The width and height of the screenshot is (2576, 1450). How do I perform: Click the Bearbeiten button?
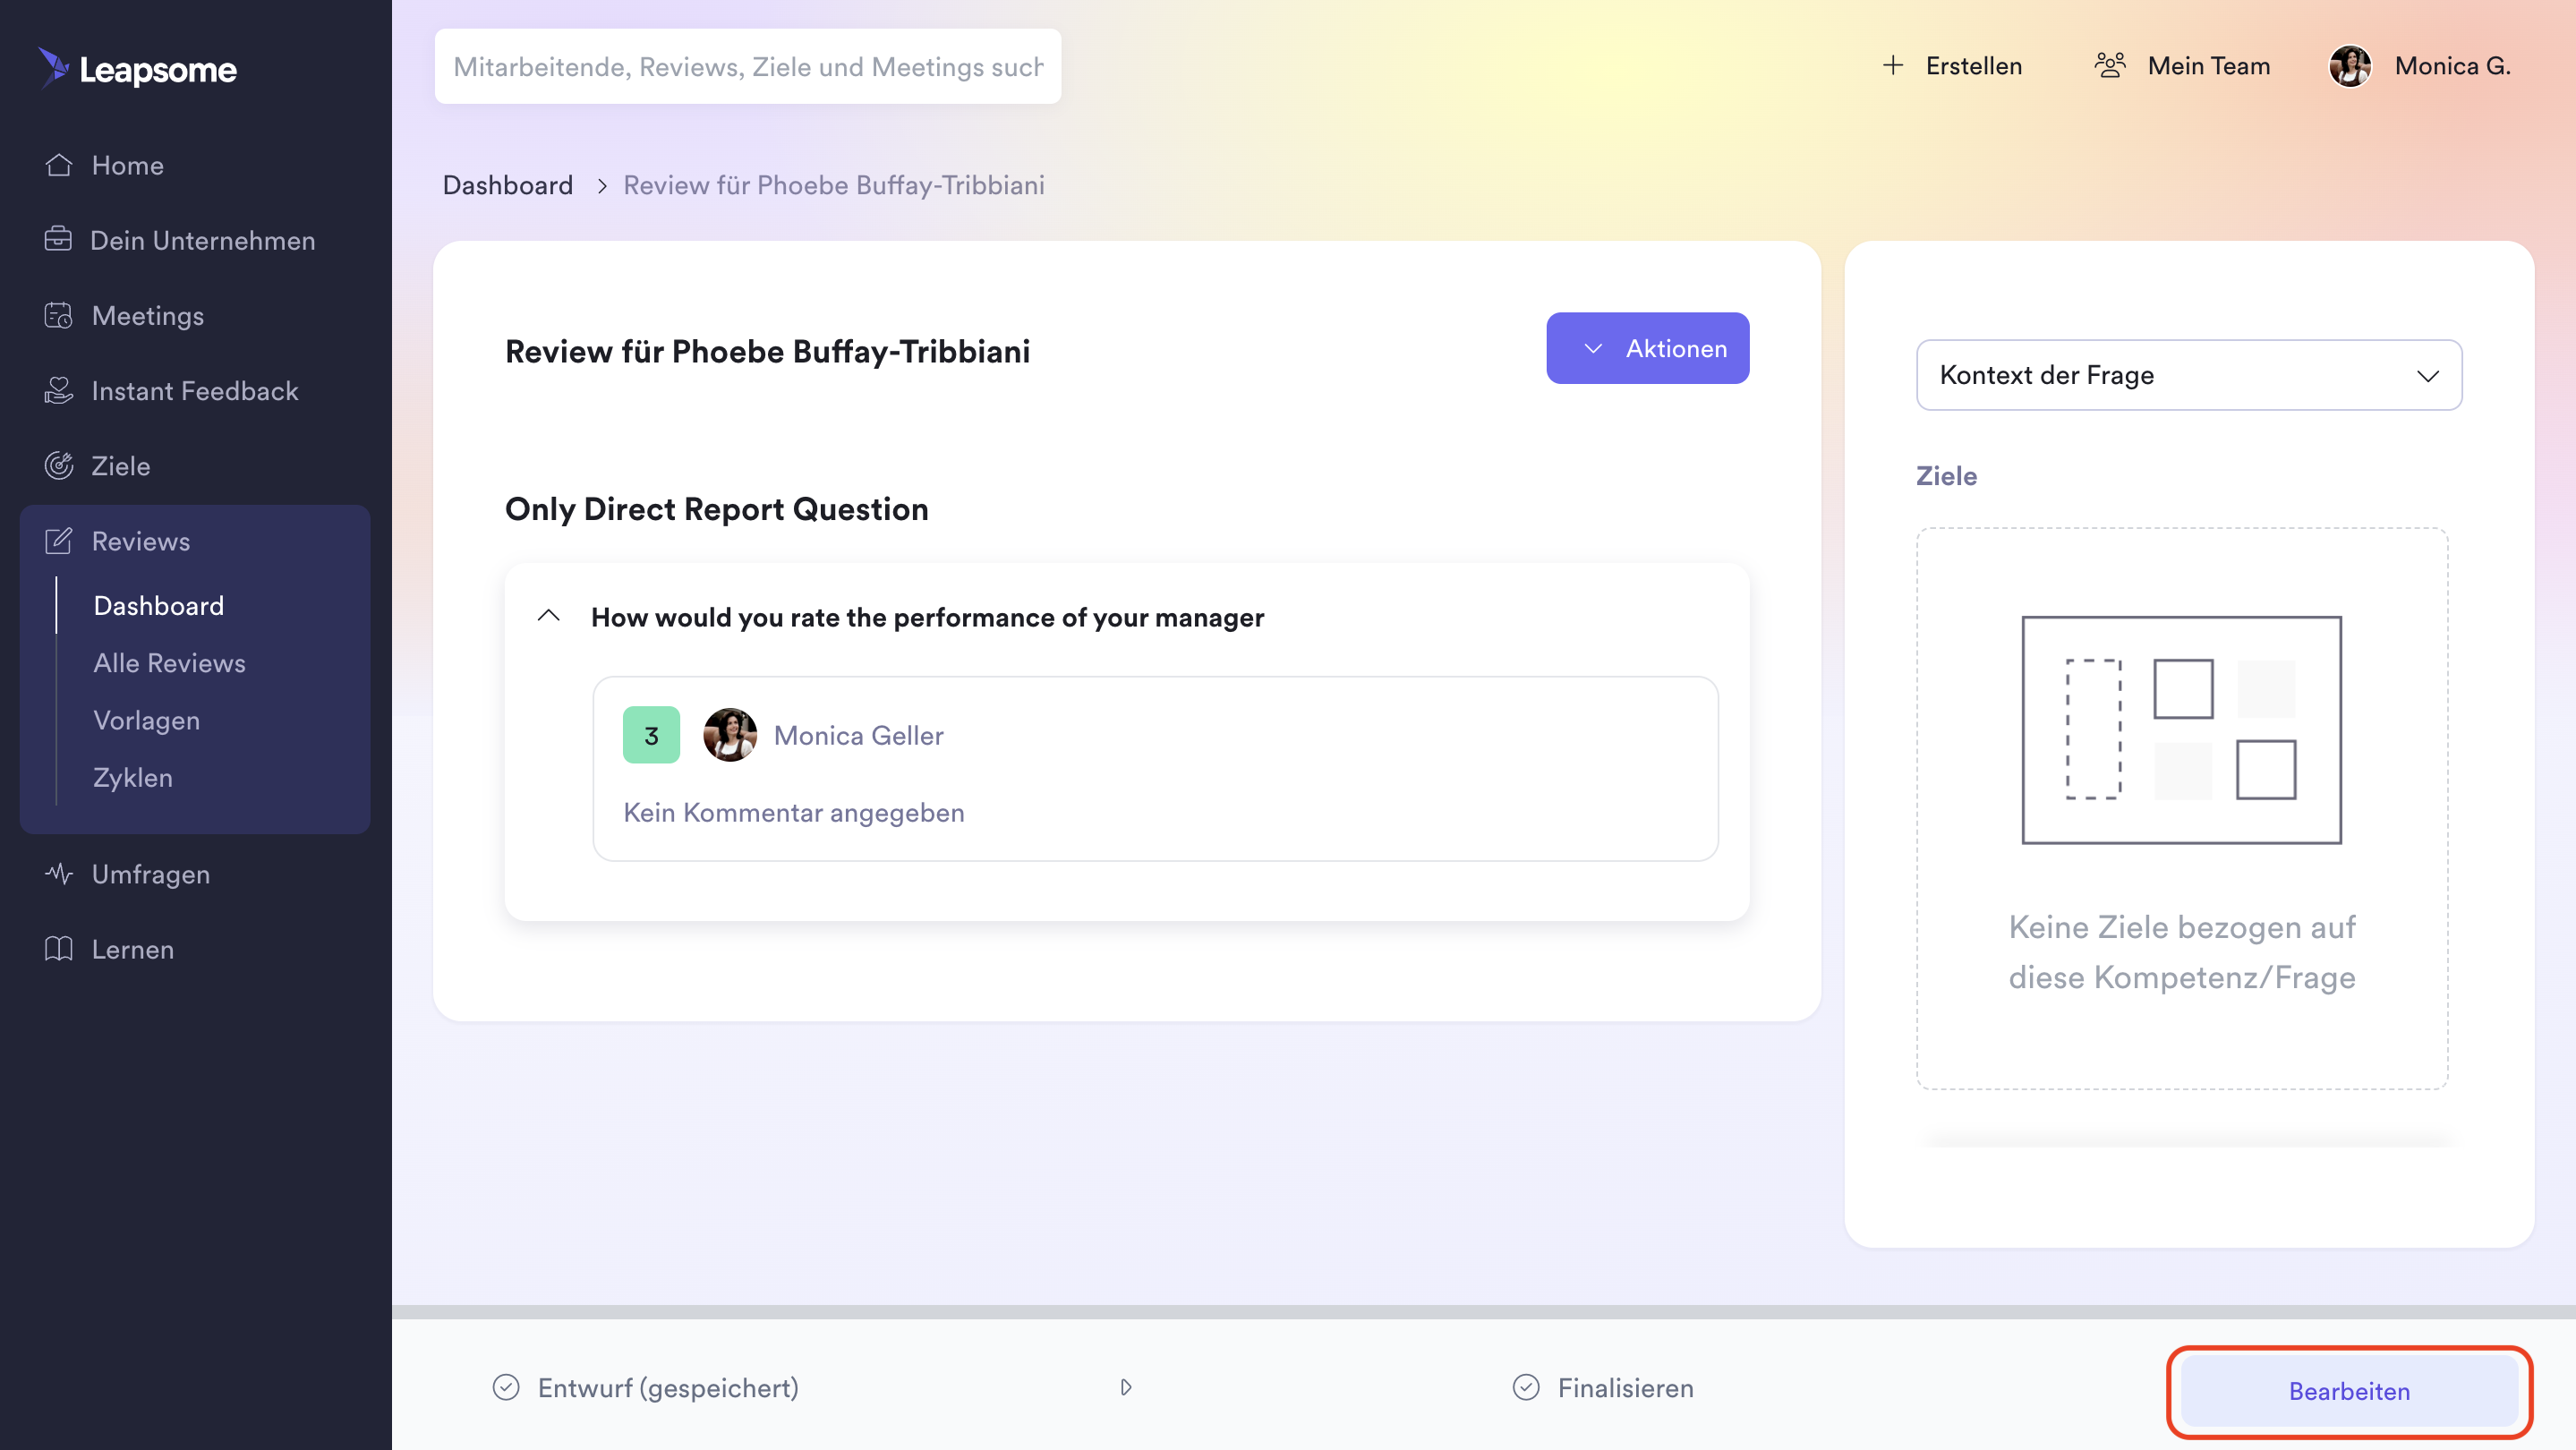coord(2348,1391)
